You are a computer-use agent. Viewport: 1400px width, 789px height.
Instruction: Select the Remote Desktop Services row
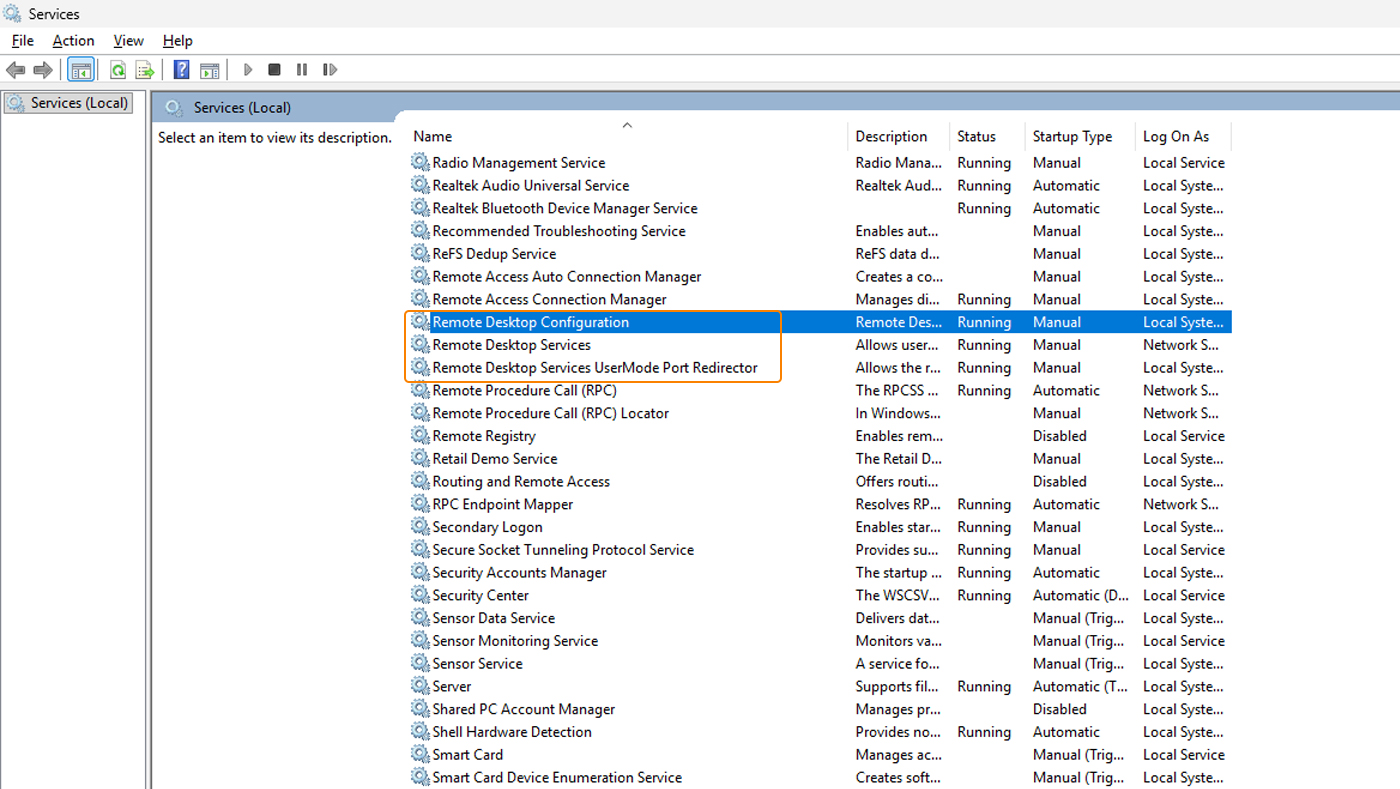[x=511, y=345]
